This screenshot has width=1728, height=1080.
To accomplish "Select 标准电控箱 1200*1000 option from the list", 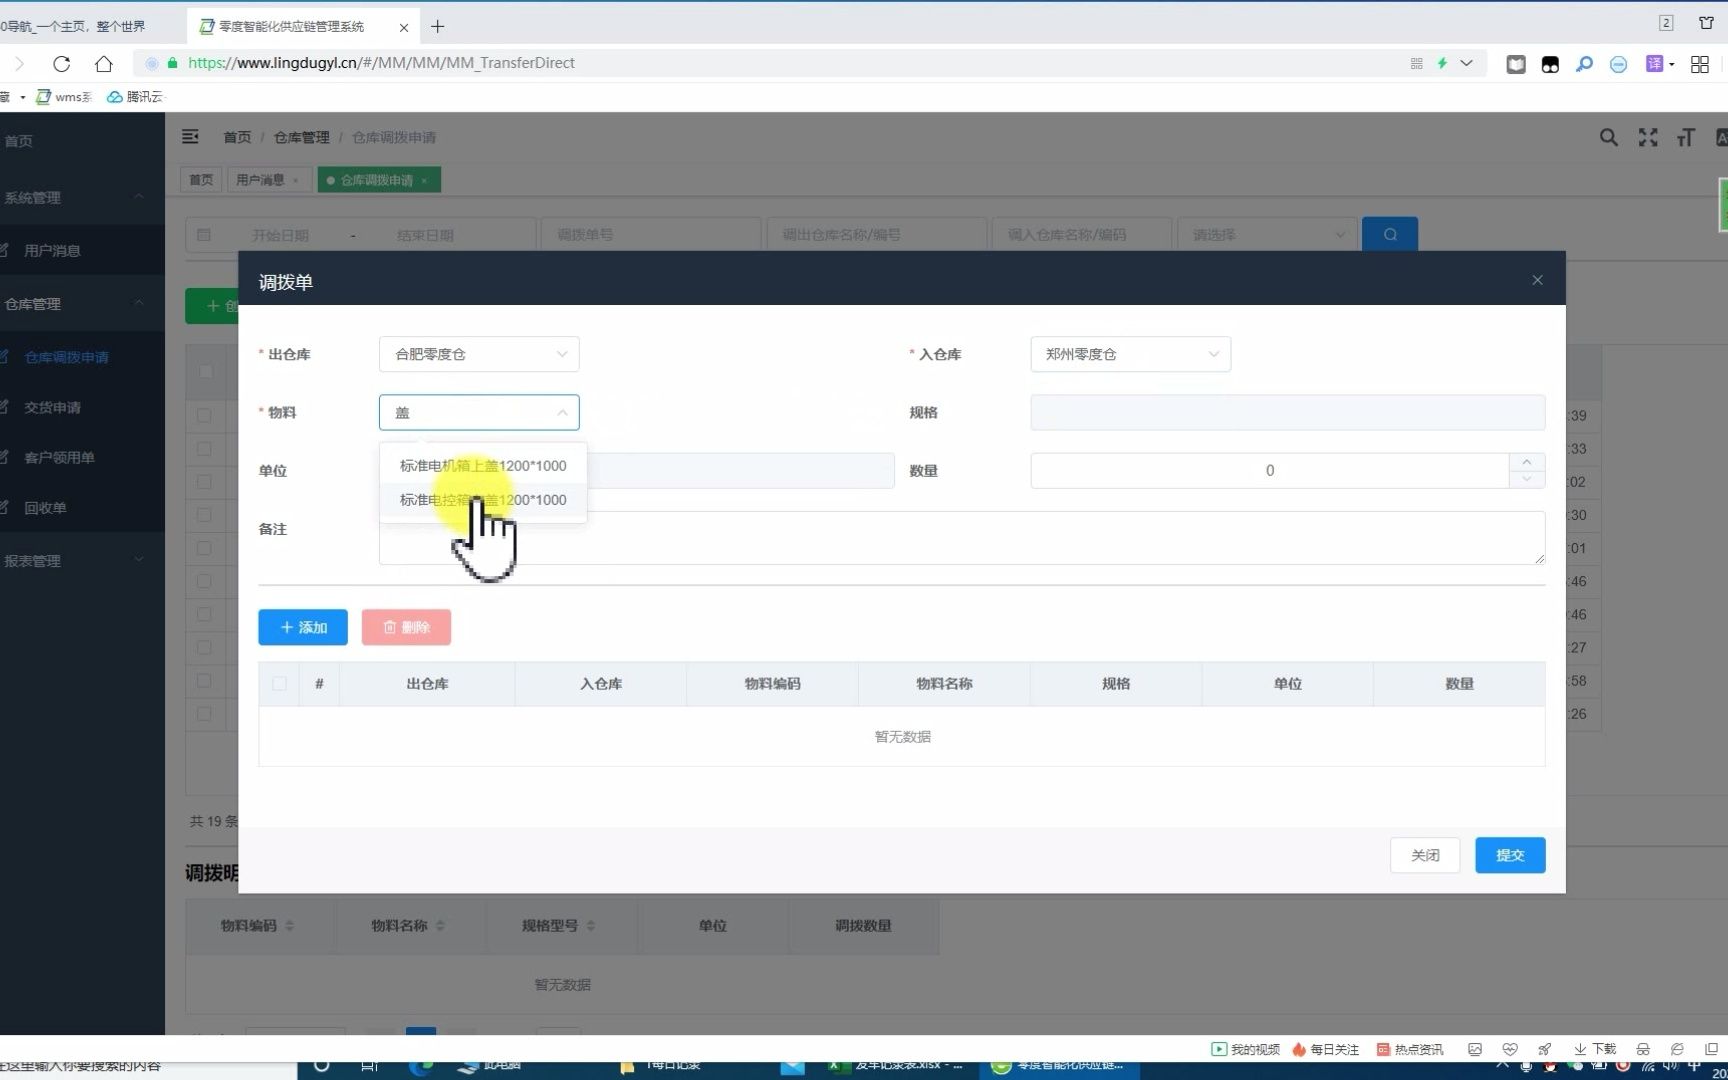I will 483,500.
